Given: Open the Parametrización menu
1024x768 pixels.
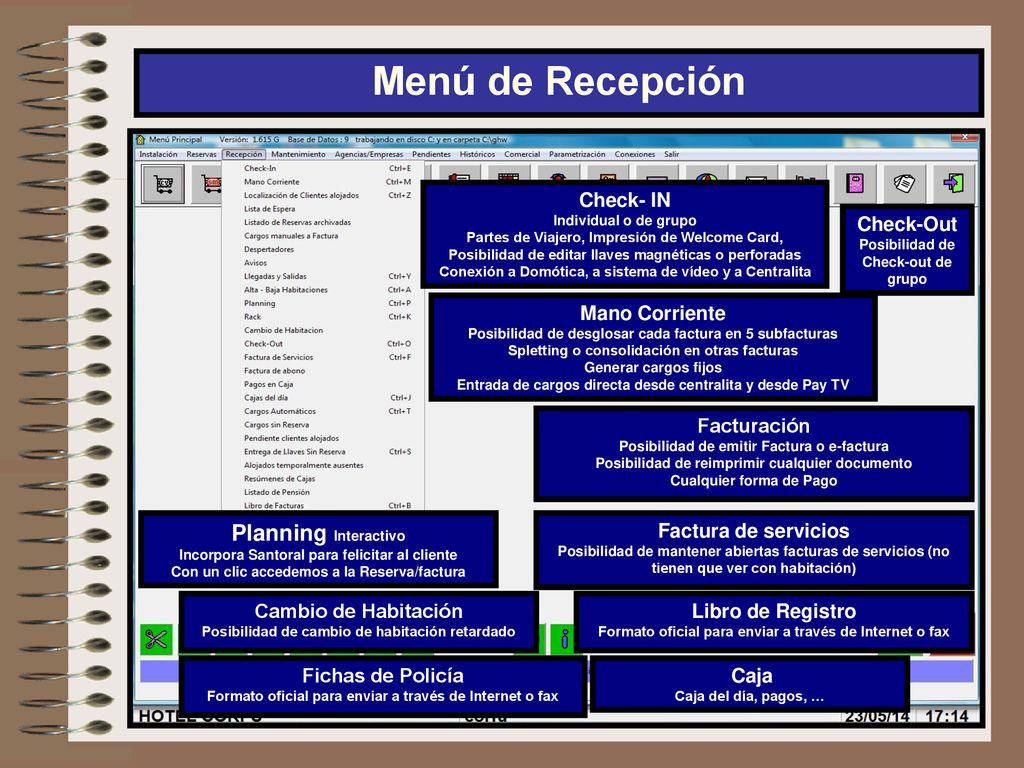Looking at the screenshot, I should (577, 155).
